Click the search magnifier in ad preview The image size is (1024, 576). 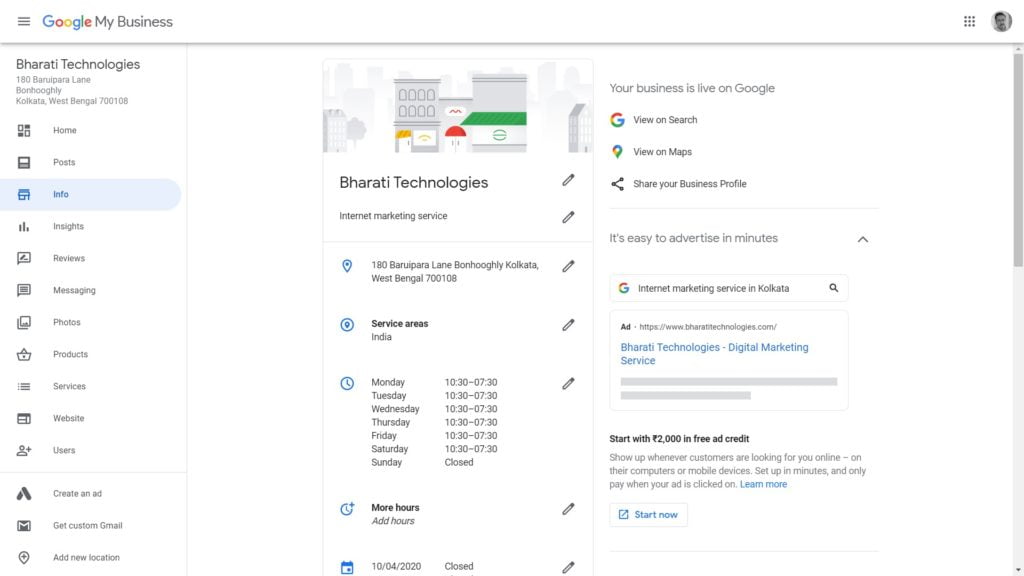click(x=833, y=288)
